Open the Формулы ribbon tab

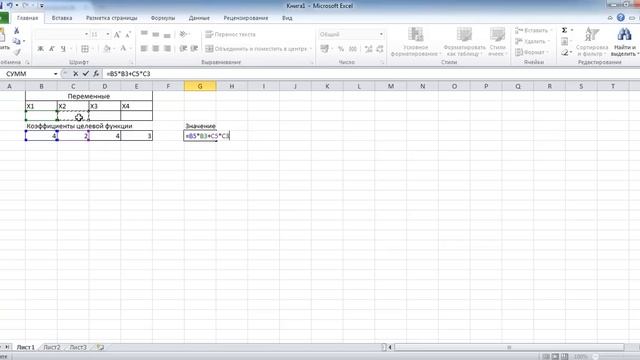click(163, 18)
